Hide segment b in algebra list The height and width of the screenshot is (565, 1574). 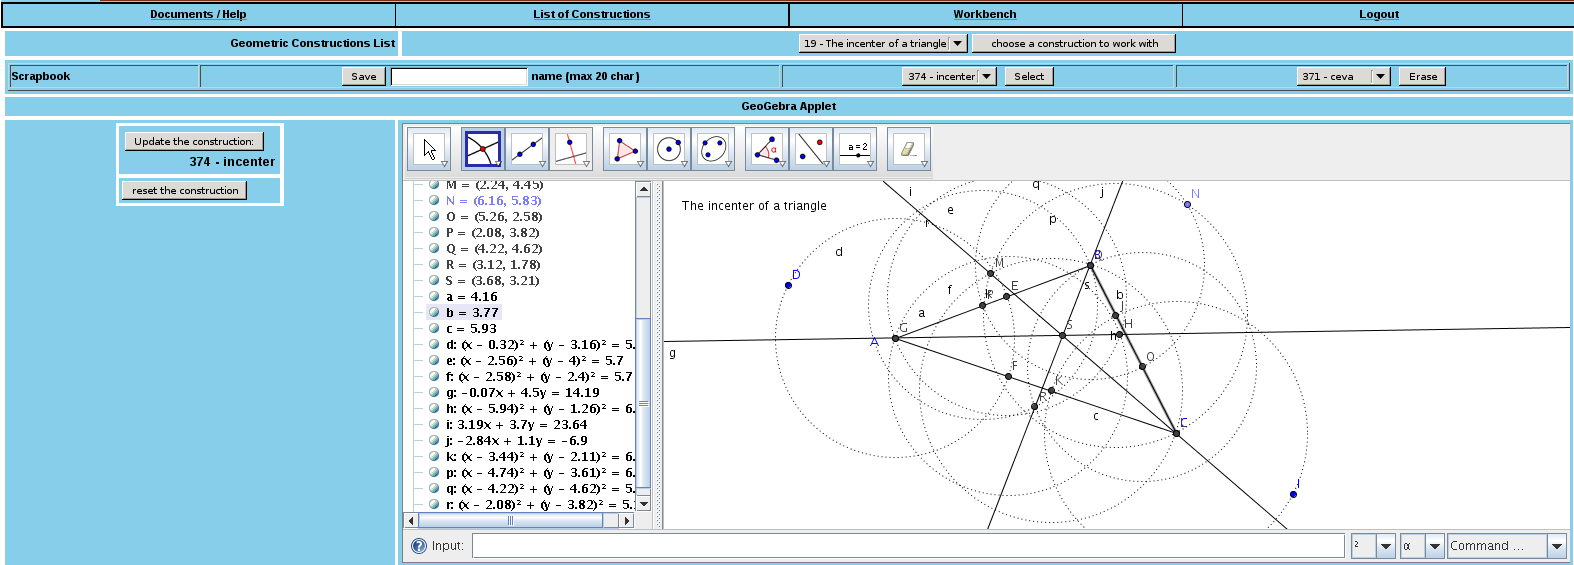434,312
